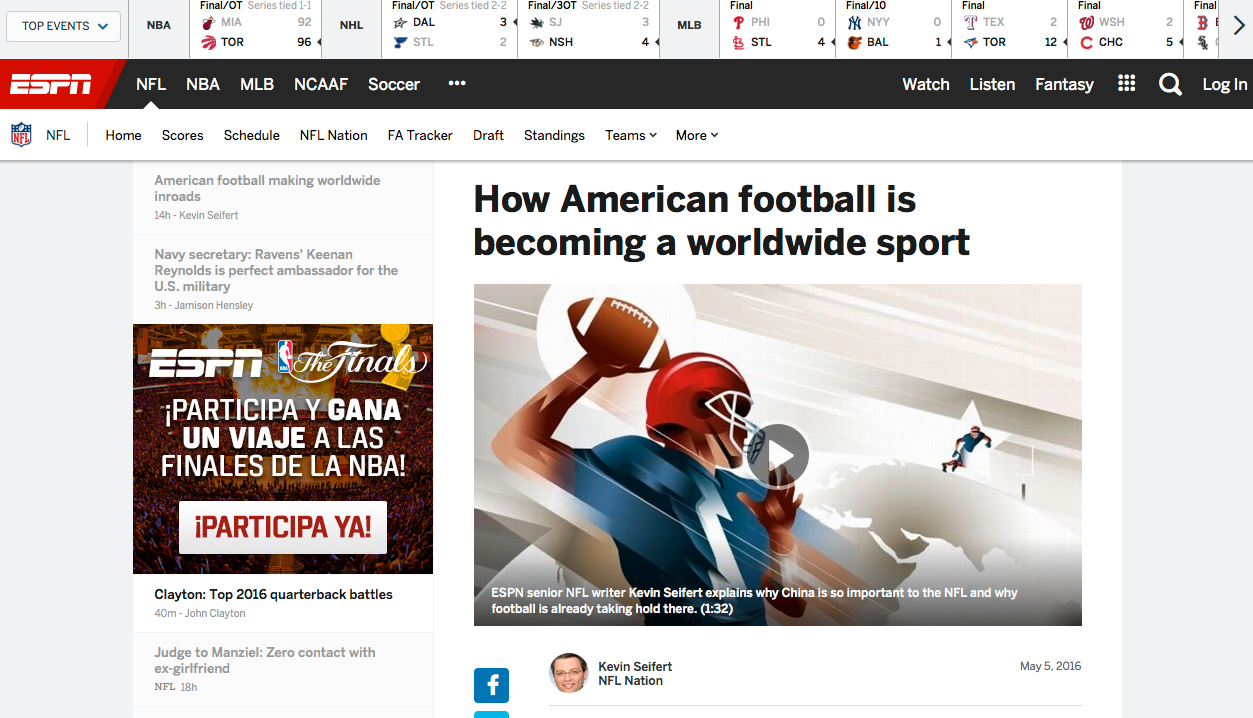Click the Cardinals logo in scoreboard
This screenshot has width=1253, height=718.
pos(738,42)
